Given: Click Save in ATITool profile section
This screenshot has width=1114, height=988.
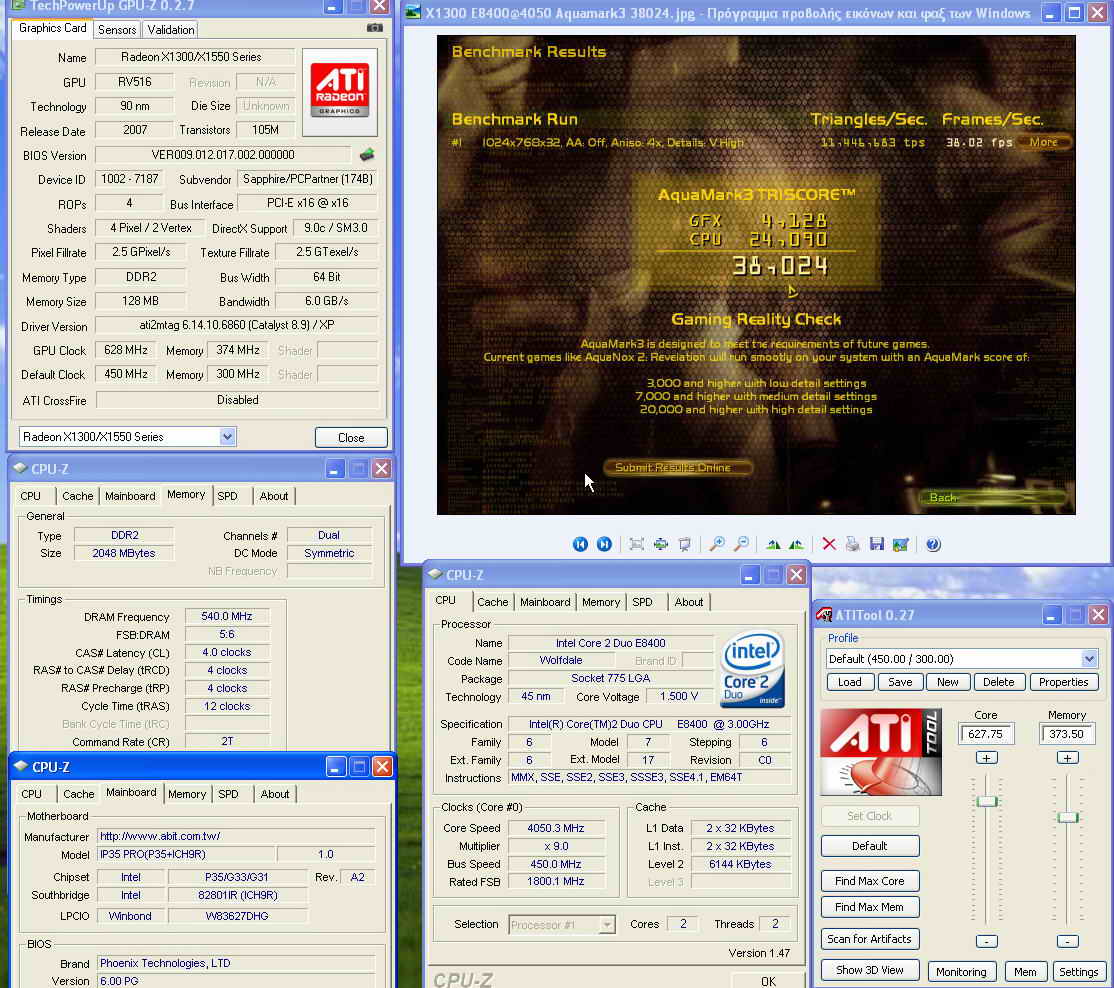Looking at the screenshot, I should coord(900,682).
